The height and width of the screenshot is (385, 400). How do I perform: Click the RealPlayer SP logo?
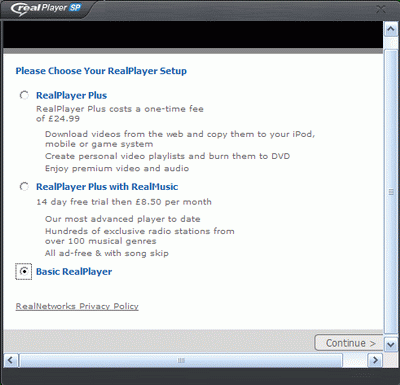tap(46, 8)
